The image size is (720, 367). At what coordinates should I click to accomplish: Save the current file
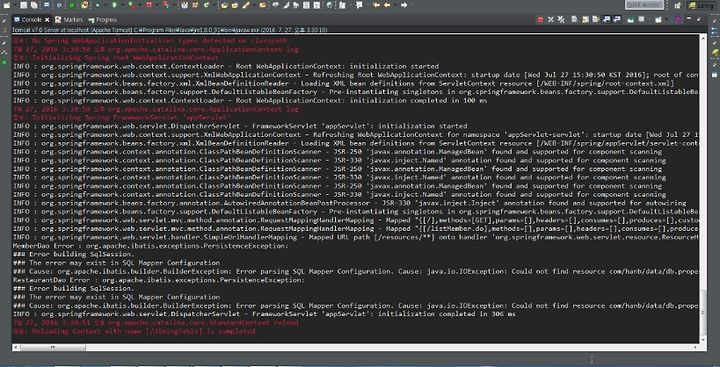tap(24, 5)
